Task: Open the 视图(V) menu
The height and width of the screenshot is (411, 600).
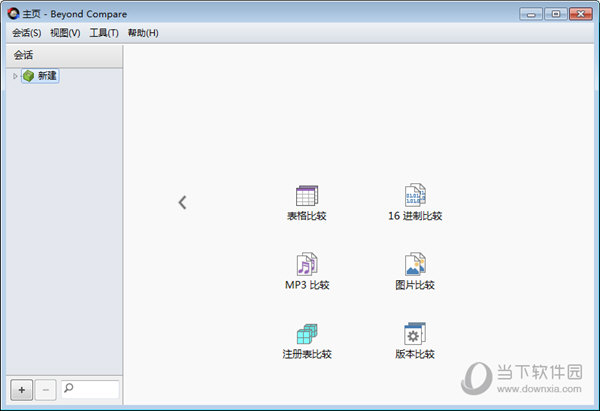Action: coord(65,33)
